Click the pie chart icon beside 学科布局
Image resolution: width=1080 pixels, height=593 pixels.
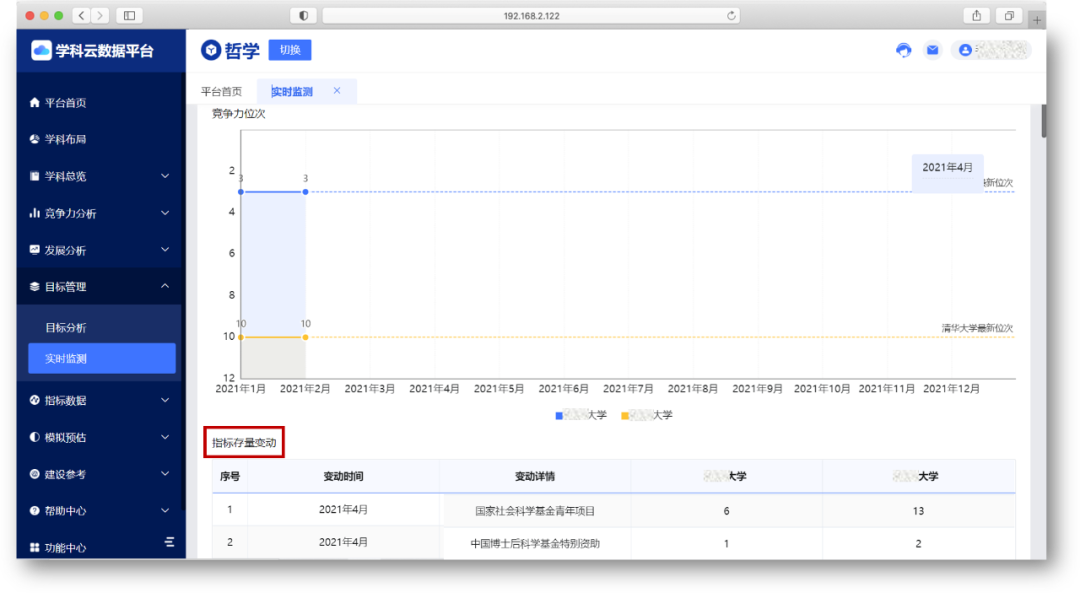[34, 139]
